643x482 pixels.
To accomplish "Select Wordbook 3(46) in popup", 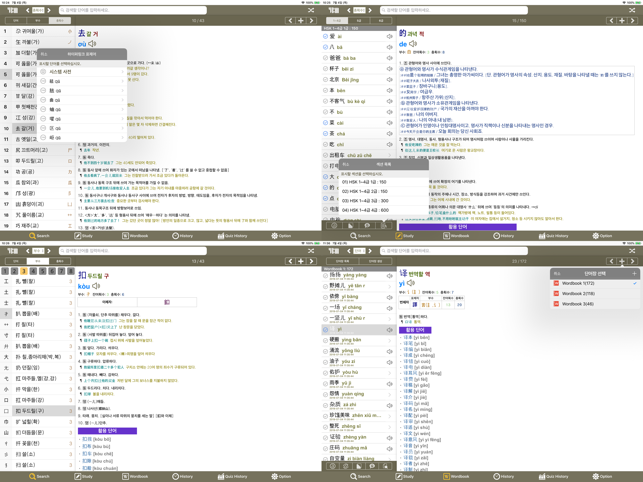I will point(577,304).
